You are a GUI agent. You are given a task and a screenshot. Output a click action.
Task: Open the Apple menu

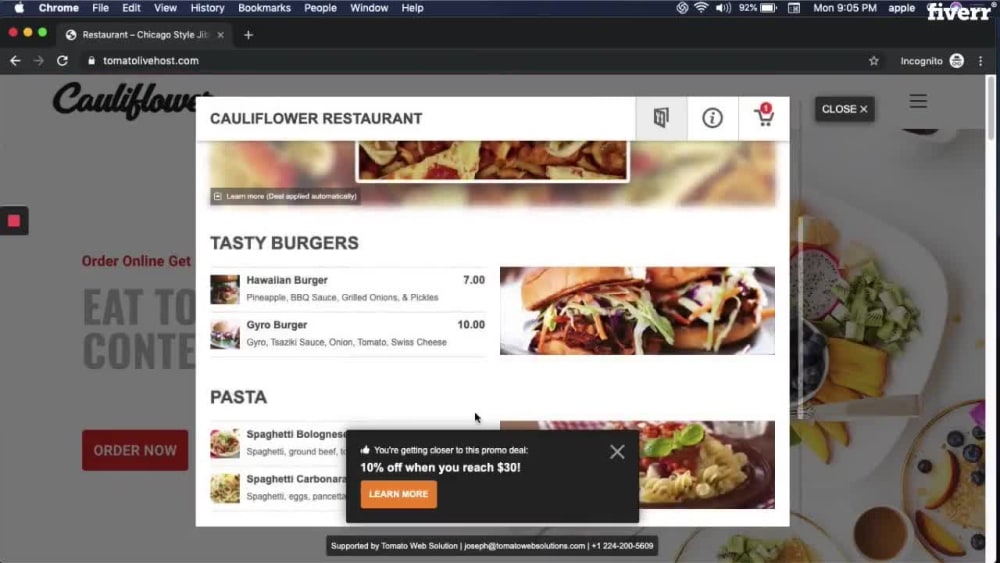(18, 8)
